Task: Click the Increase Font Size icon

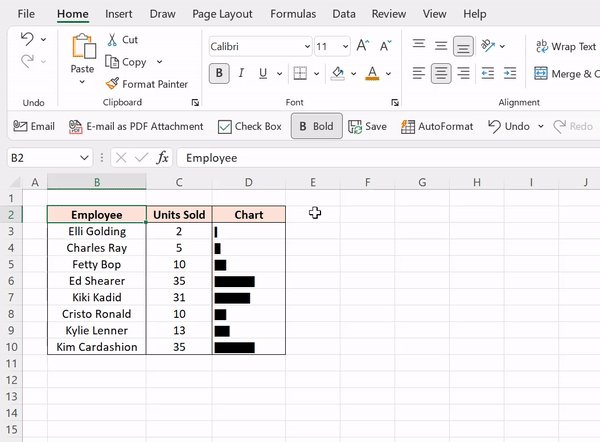Action: point(362,46)
